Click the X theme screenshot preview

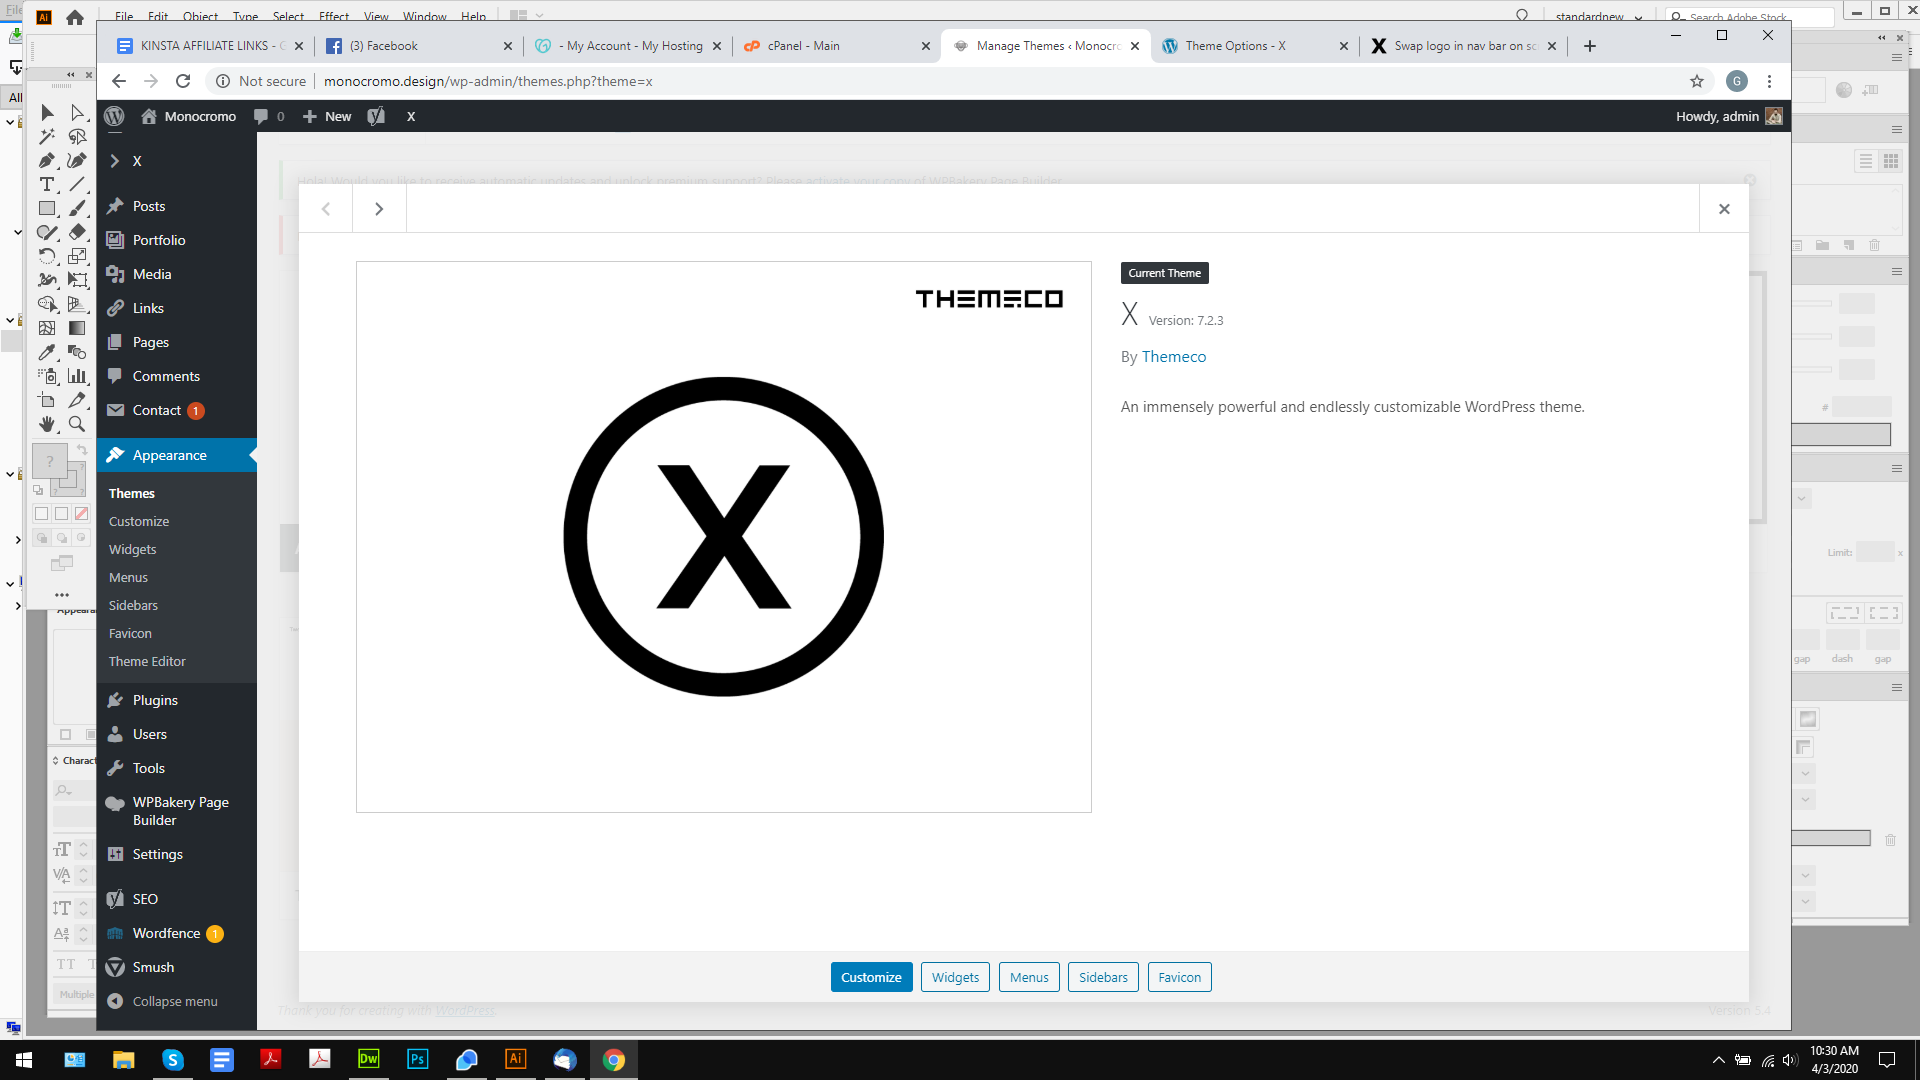(724, 537)
